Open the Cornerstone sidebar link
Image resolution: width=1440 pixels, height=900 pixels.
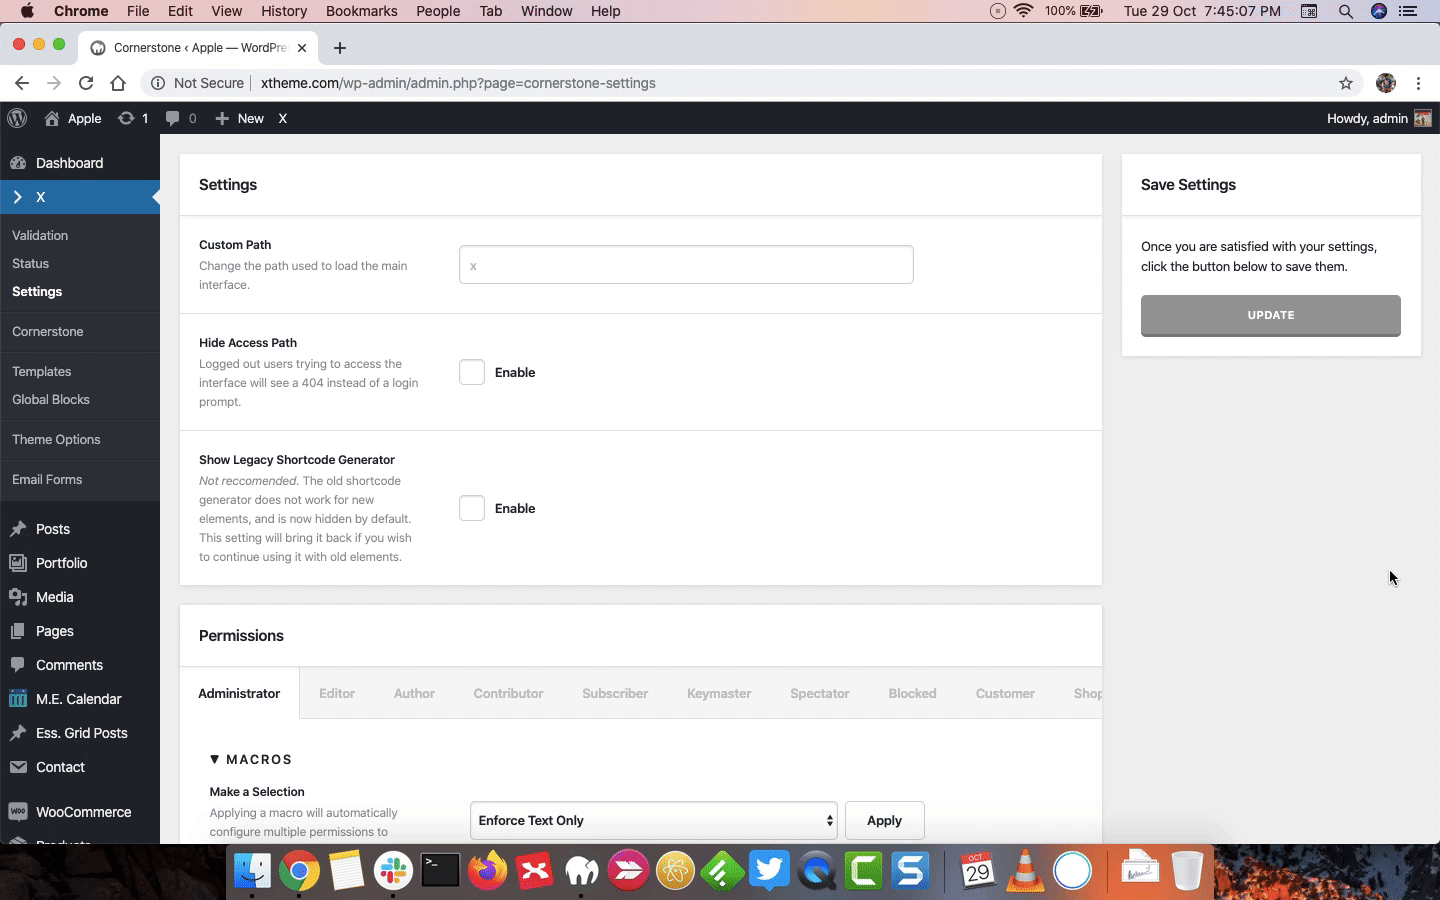point(48,331)
